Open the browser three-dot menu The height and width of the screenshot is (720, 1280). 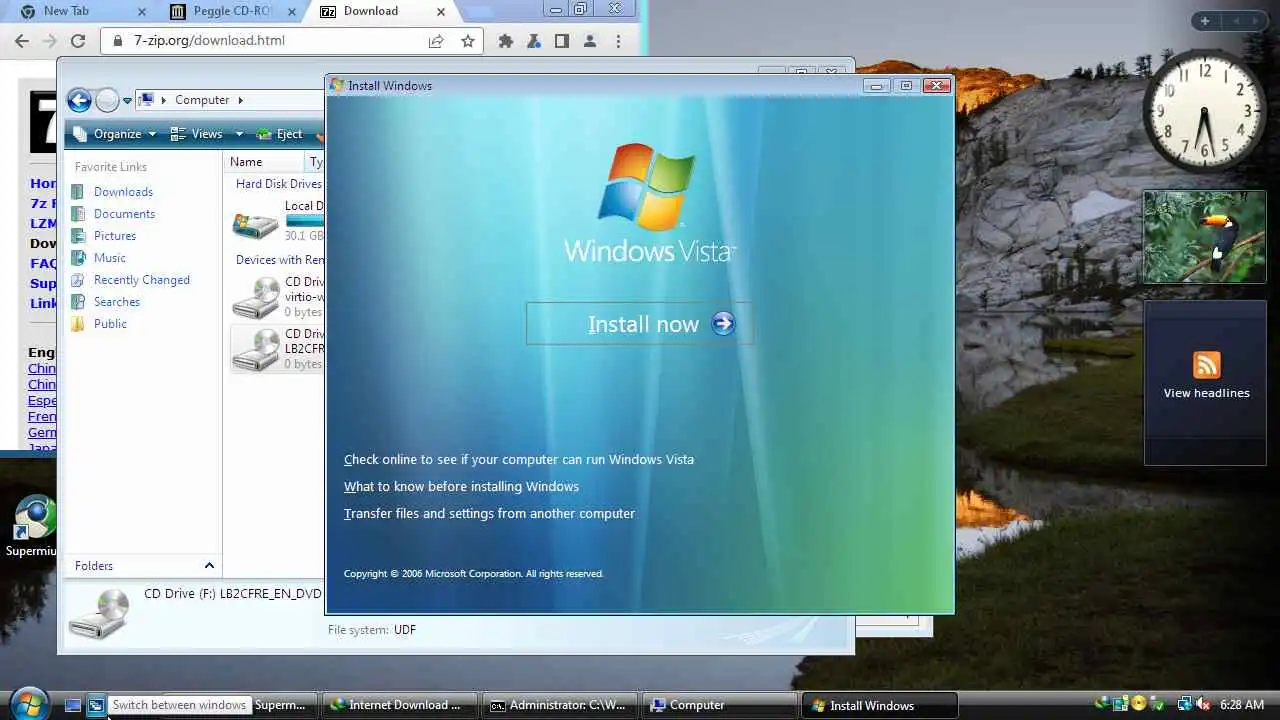618,41
